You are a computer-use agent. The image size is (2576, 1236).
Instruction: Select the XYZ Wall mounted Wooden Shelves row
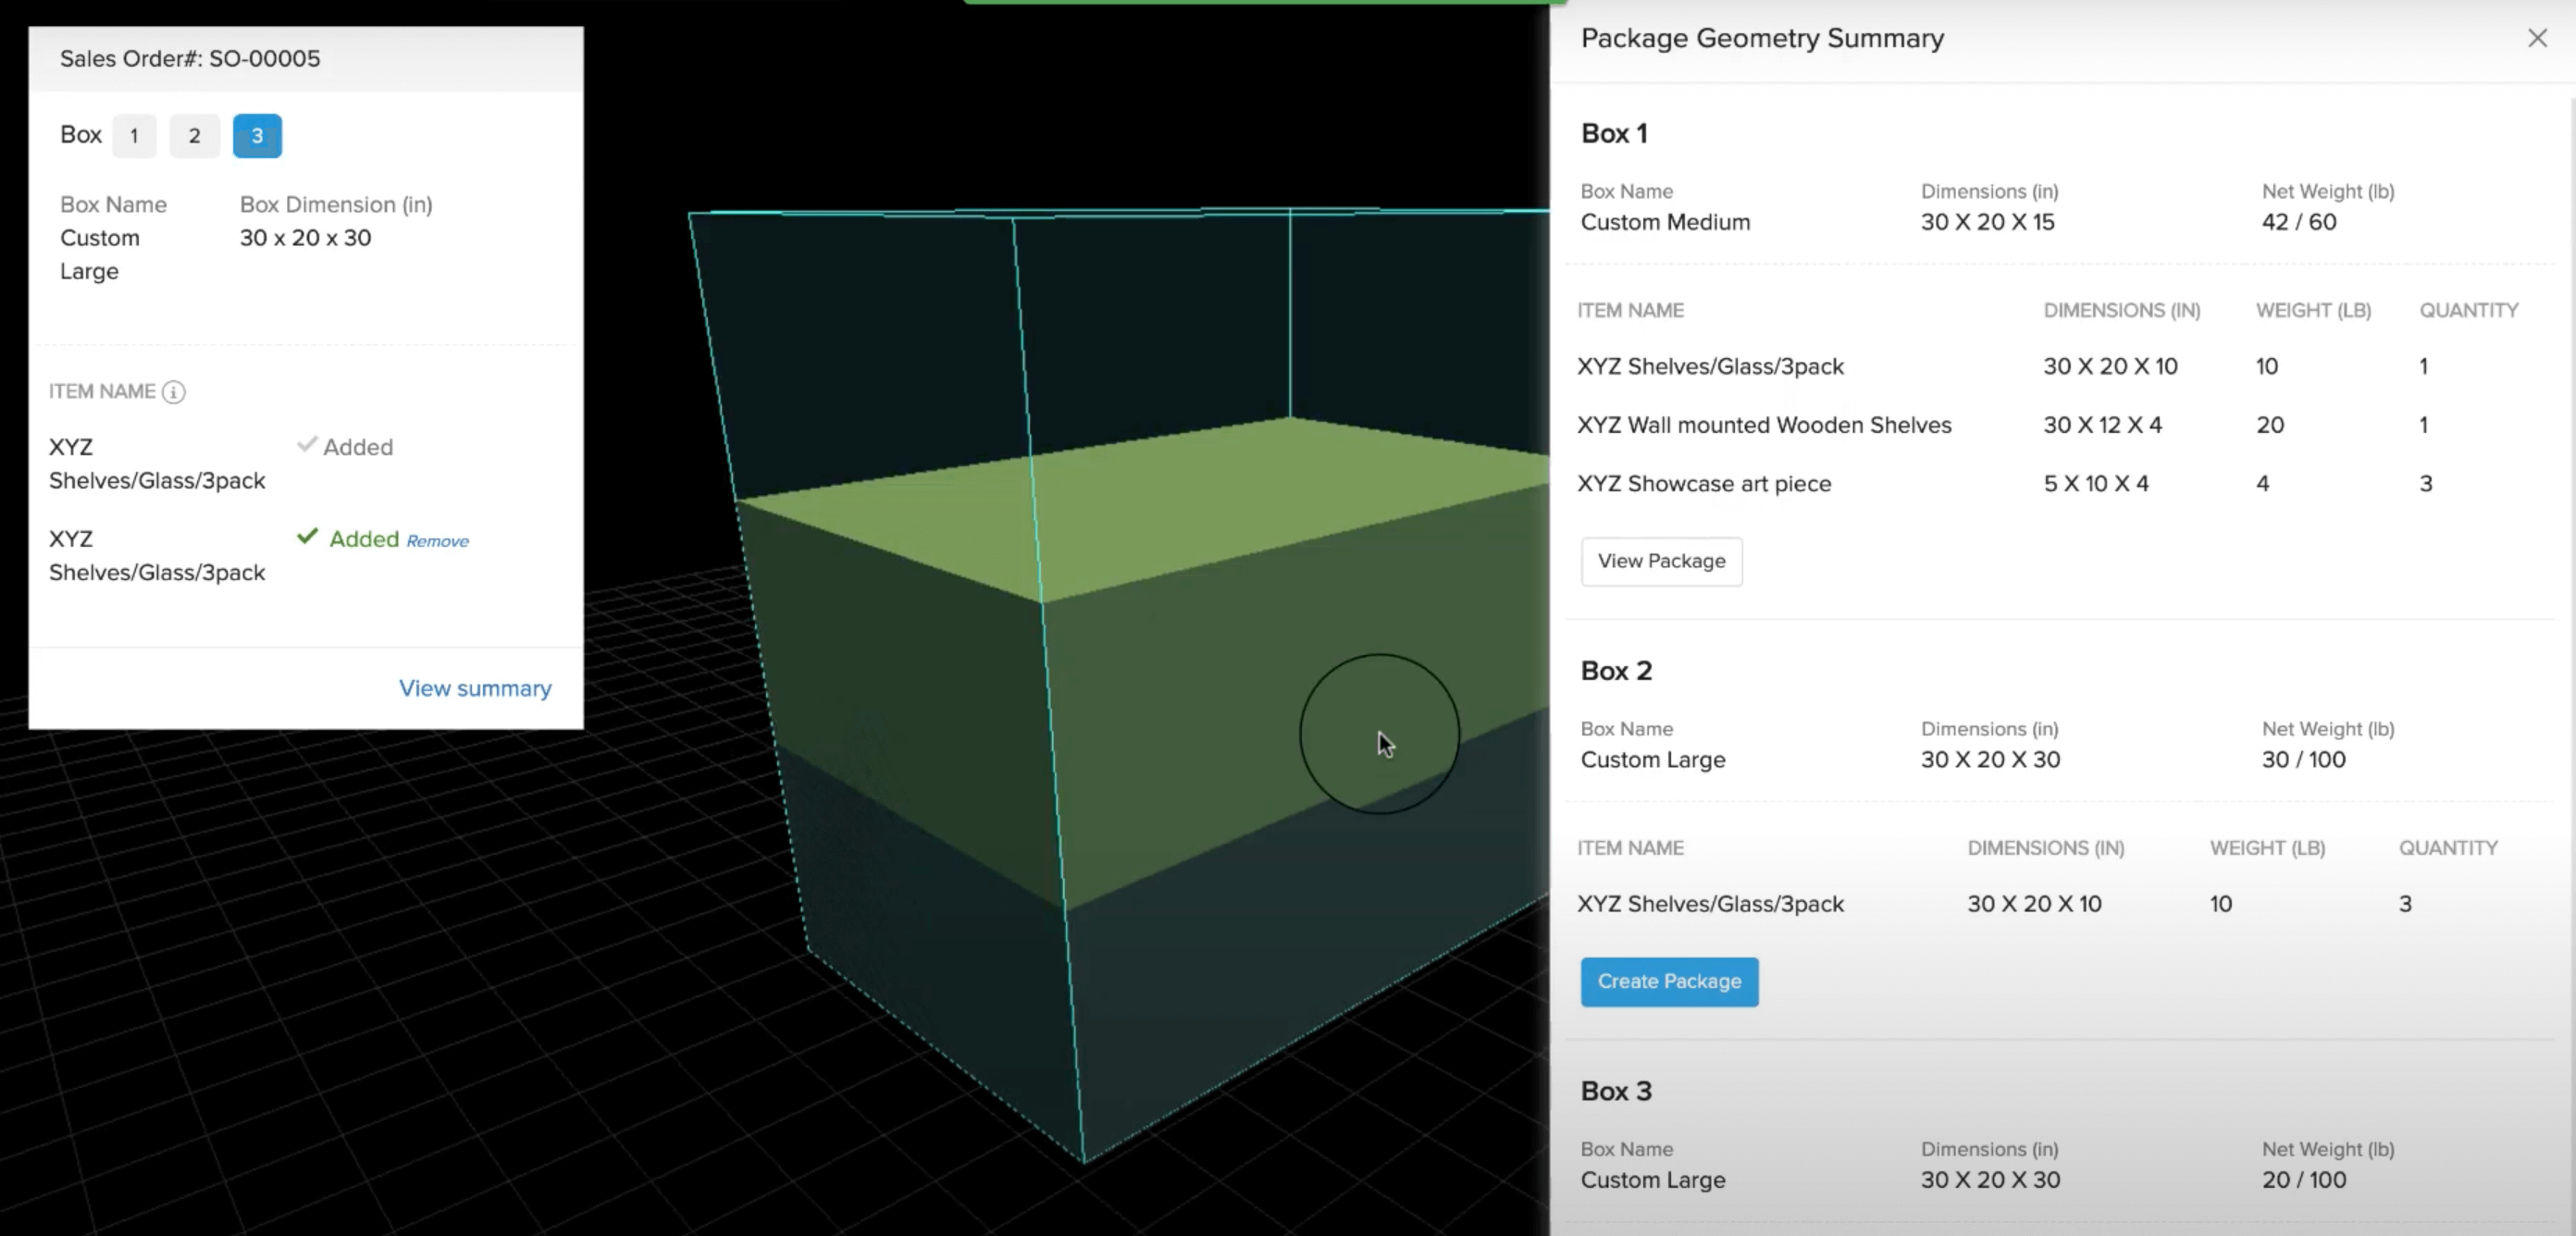[x=1764, y=424]
